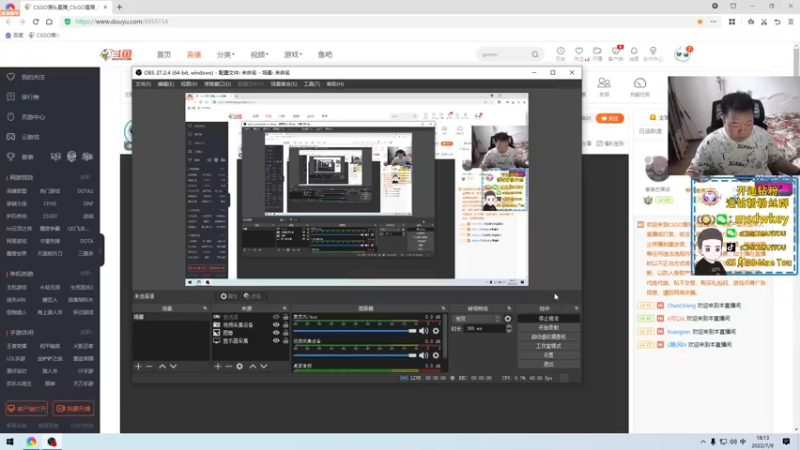Open the transition type dropdown in Scene Transitions

tap(477, 319)
